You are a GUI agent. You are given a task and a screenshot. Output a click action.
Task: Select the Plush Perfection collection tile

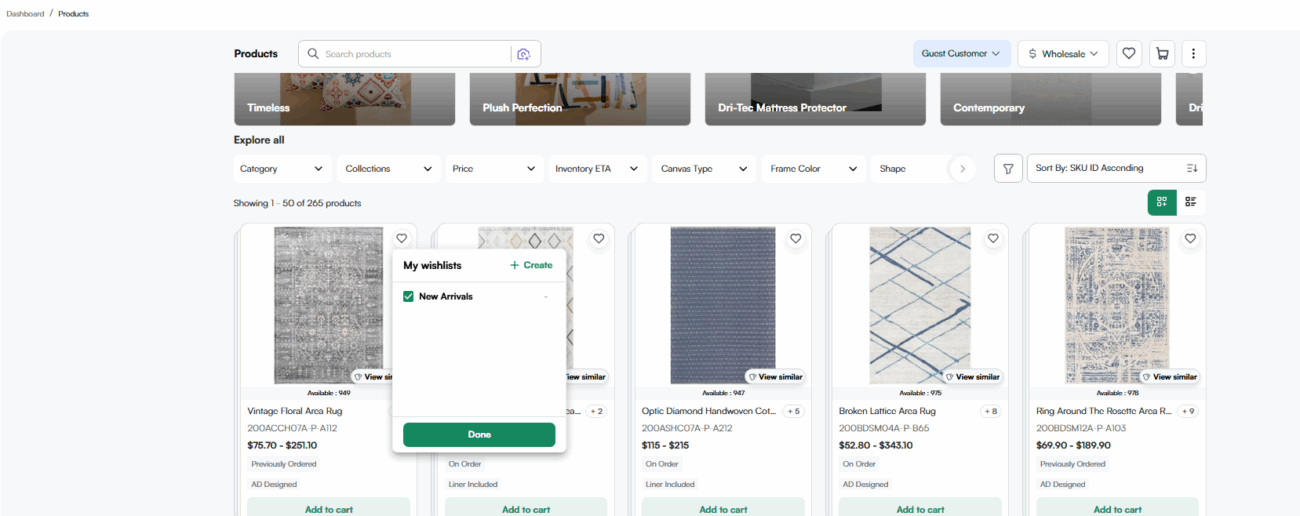click(x=580, y=99)
